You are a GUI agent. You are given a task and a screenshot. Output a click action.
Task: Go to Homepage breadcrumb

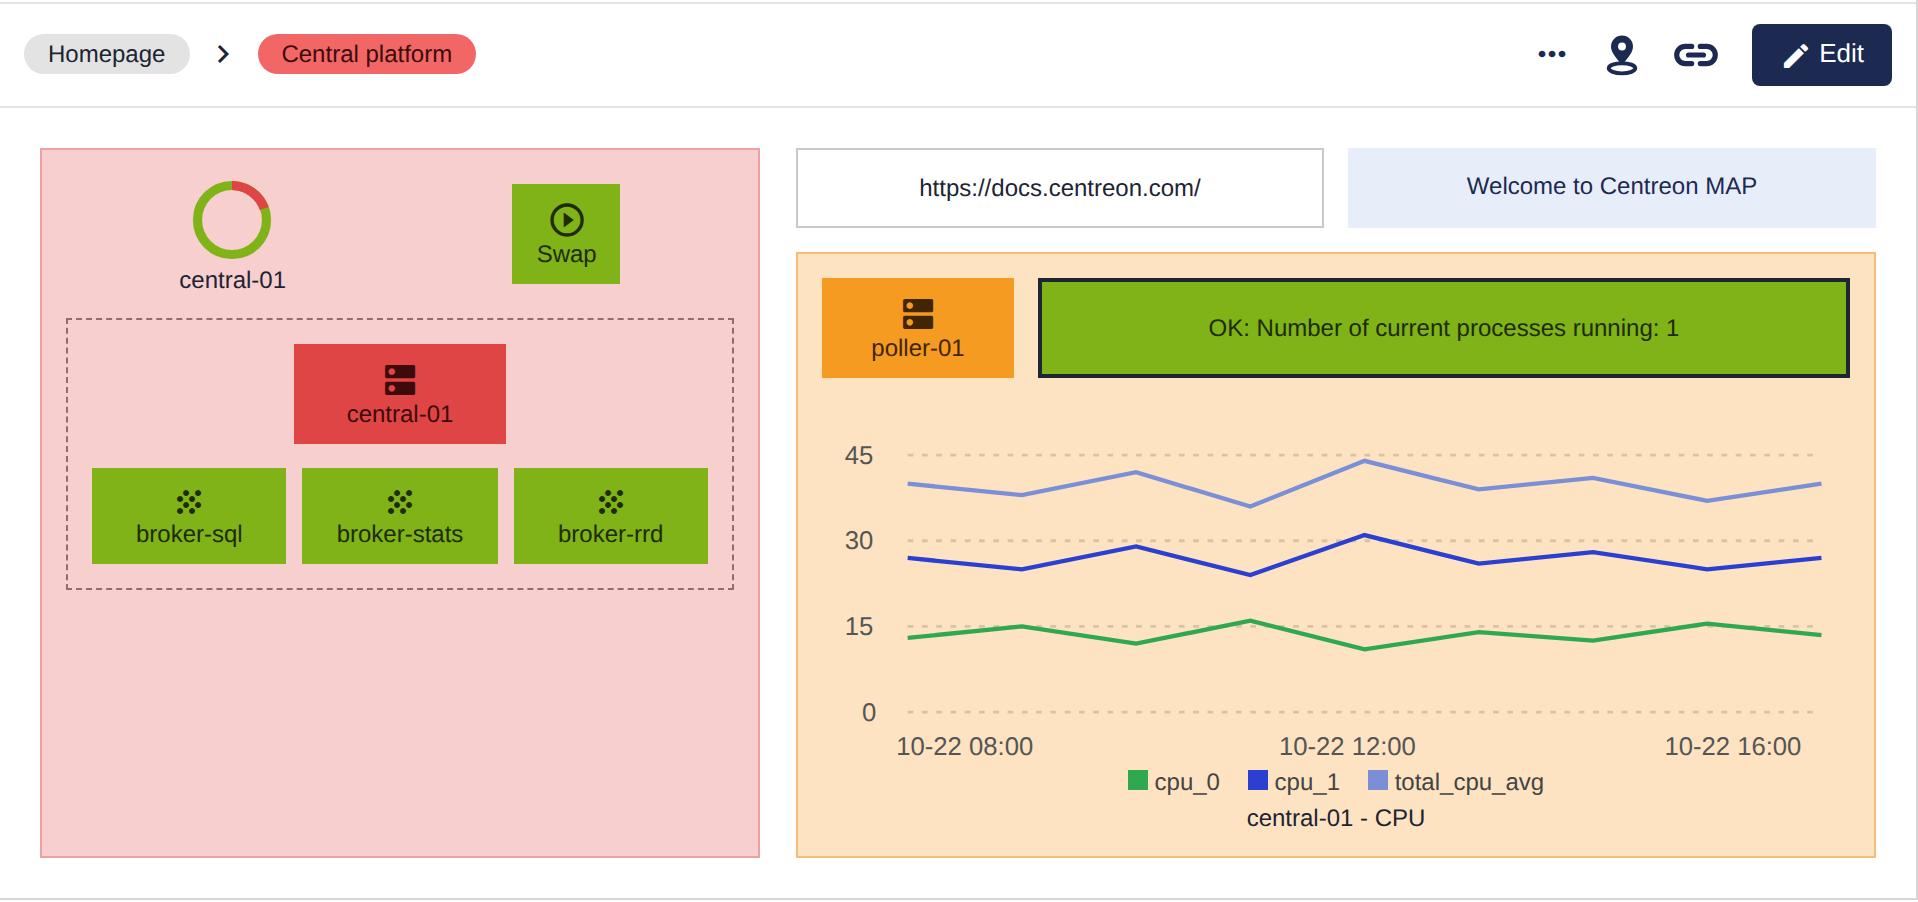(x=107, y=54)
